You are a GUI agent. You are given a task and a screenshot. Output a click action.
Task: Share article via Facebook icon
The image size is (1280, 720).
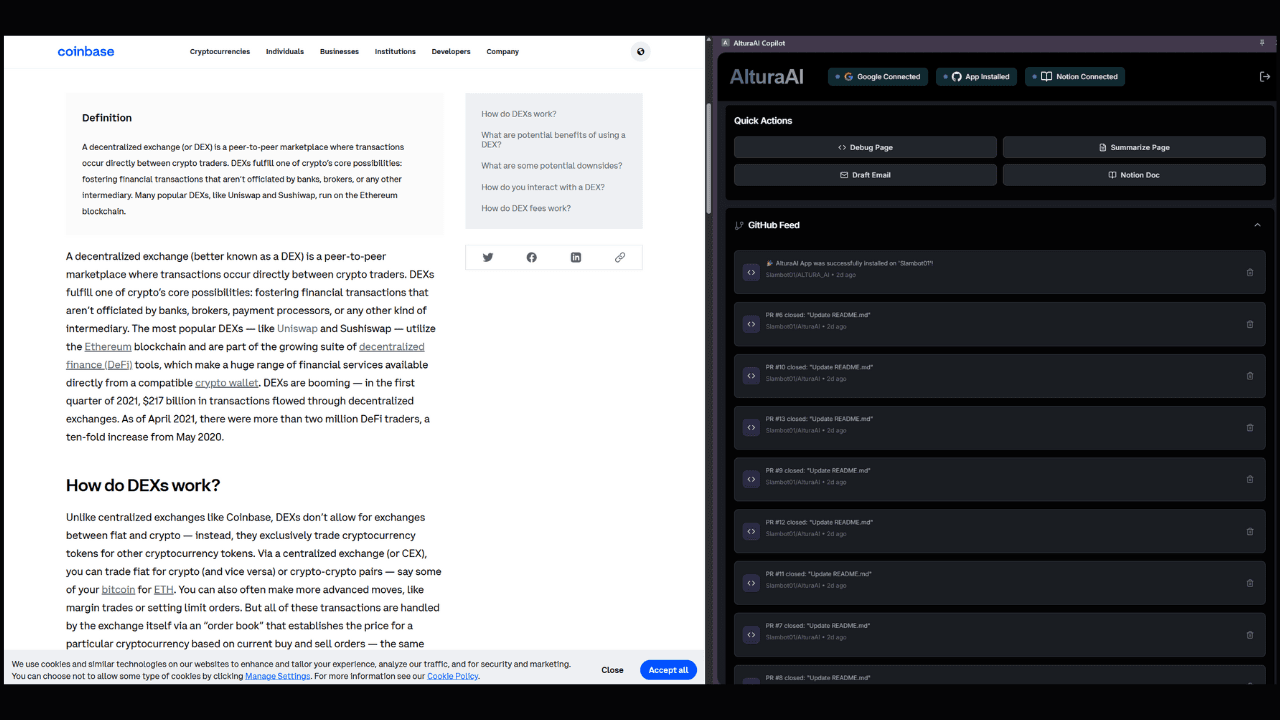pos(532,257)
